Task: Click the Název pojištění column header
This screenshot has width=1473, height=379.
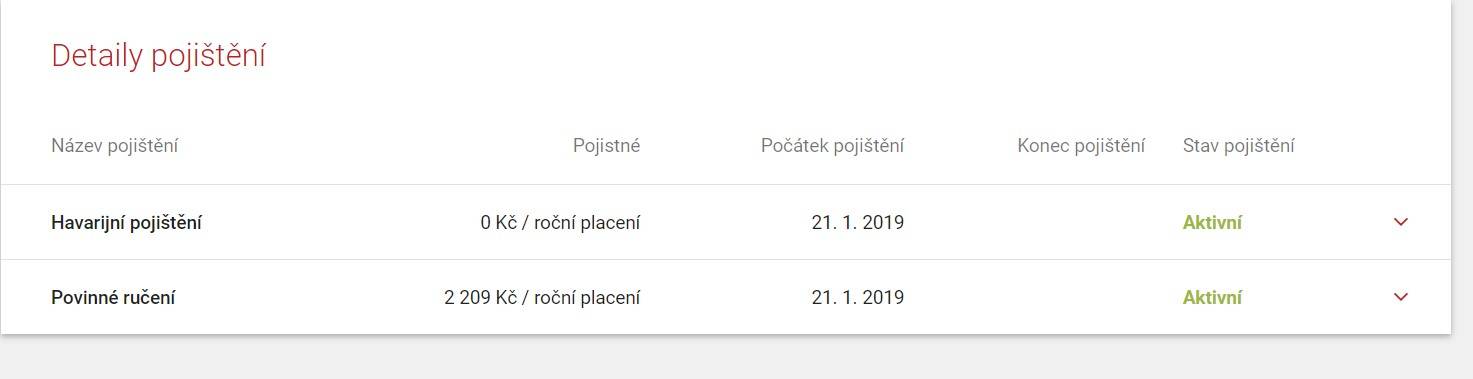Action: pyautogui.click(x=114, y=146)
